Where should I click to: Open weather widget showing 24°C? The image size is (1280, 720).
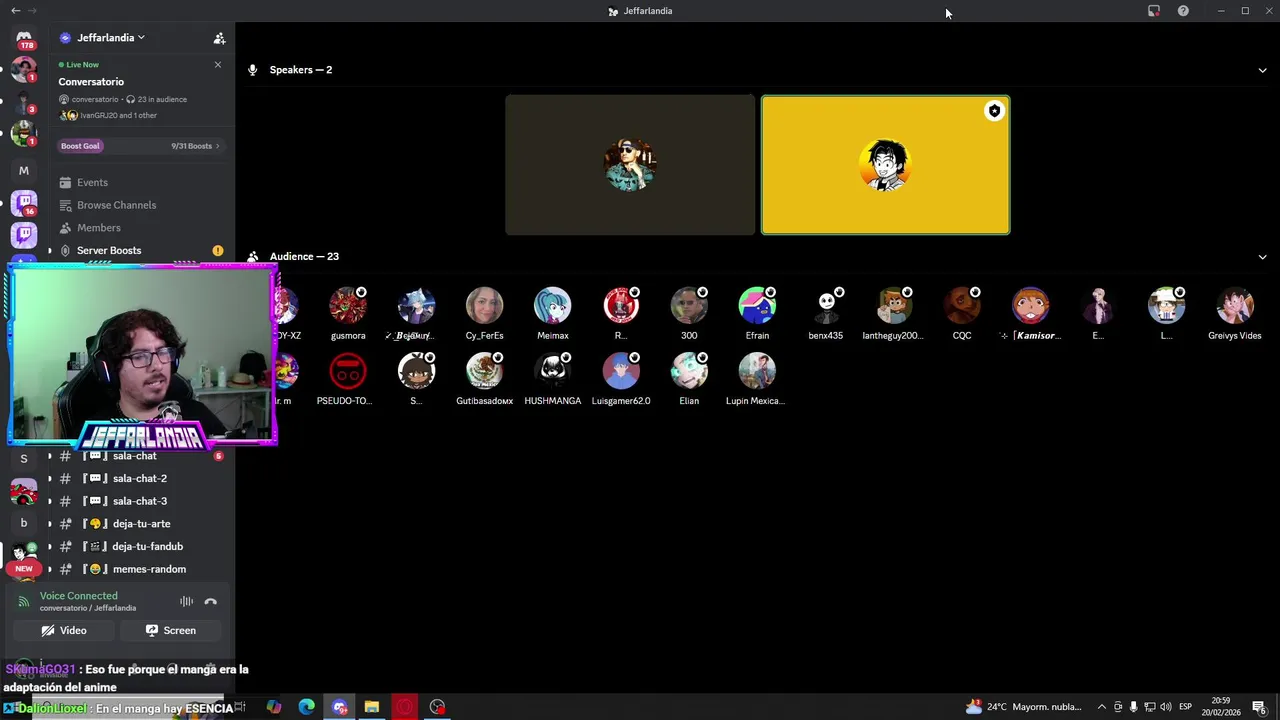tap(1024, 707)
